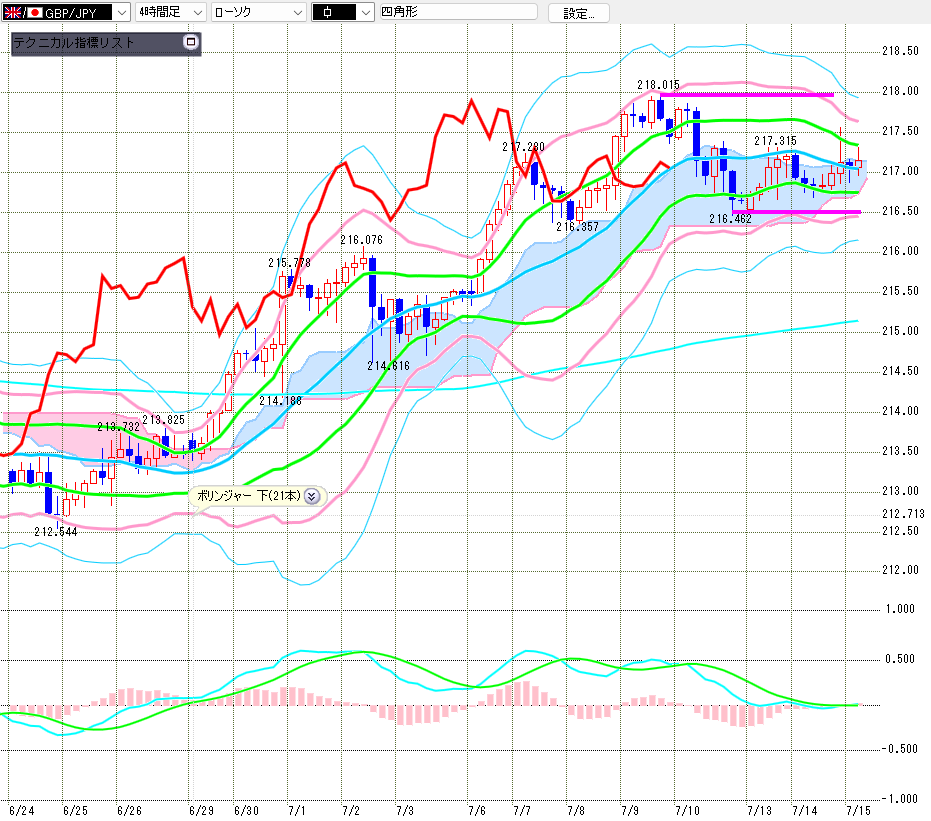Screen dimensions: 931x821
Task: Expand the テクニカル指標リスト panel via its square icon
Action: [191, 42]
